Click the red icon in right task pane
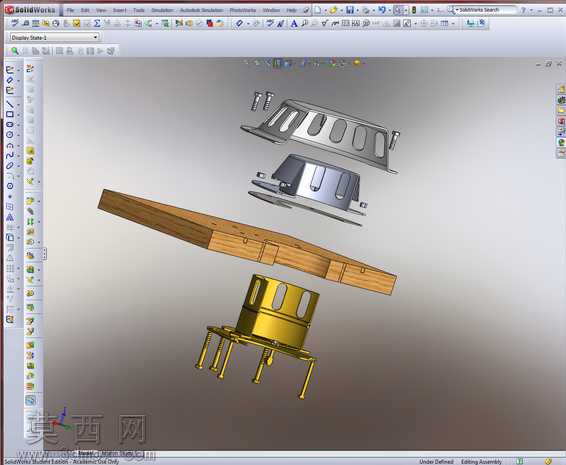Viewport: 566px width, 465px height. pos(561,121)
